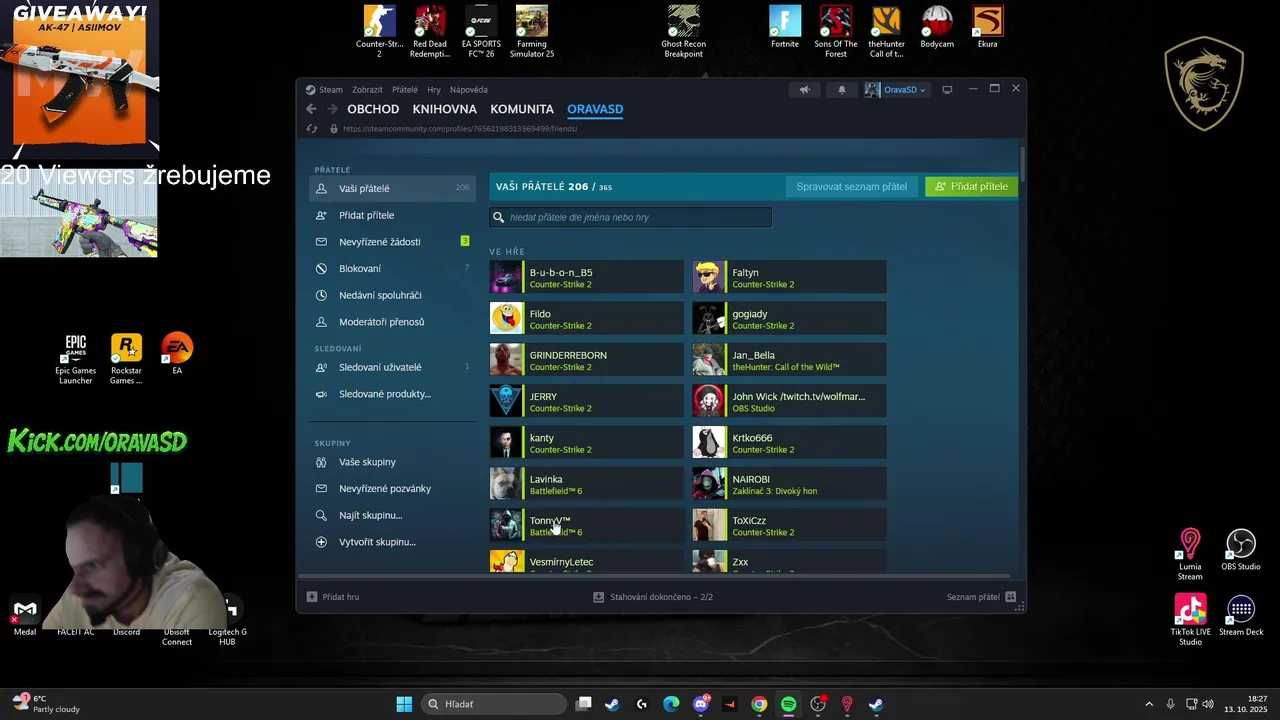This screenshot has width=1280, height=720.
Task: Launch Bodycam desktop icon
Action: point(937,27)
